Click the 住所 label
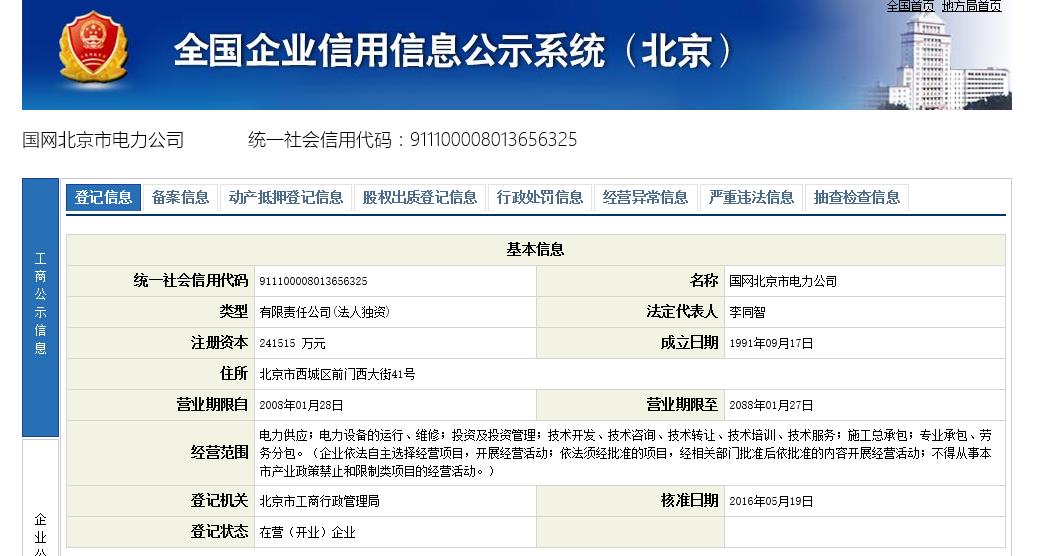The height and width of the screenshot is (556, 1039). (234, 374)
